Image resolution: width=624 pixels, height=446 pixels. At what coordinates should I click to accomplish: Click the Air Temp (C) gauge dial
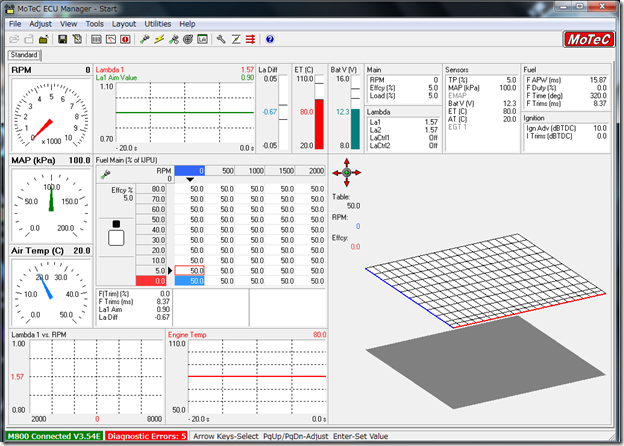point(51,292)
